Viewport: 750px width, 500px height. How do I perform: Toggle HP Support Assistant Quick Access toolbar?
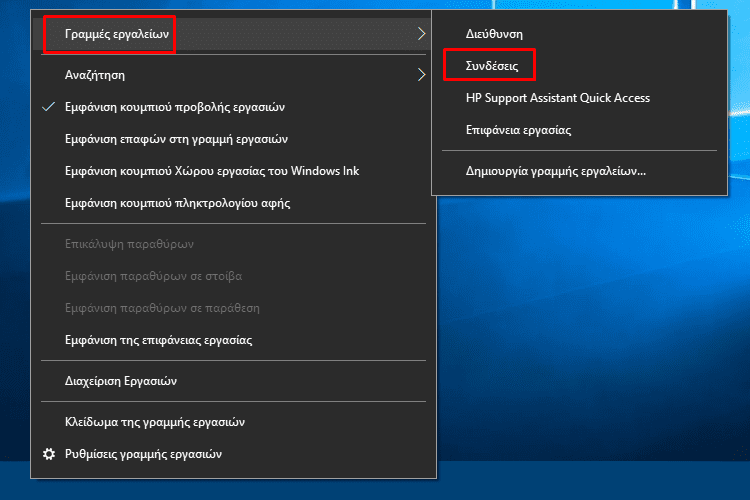pos(579,98)
